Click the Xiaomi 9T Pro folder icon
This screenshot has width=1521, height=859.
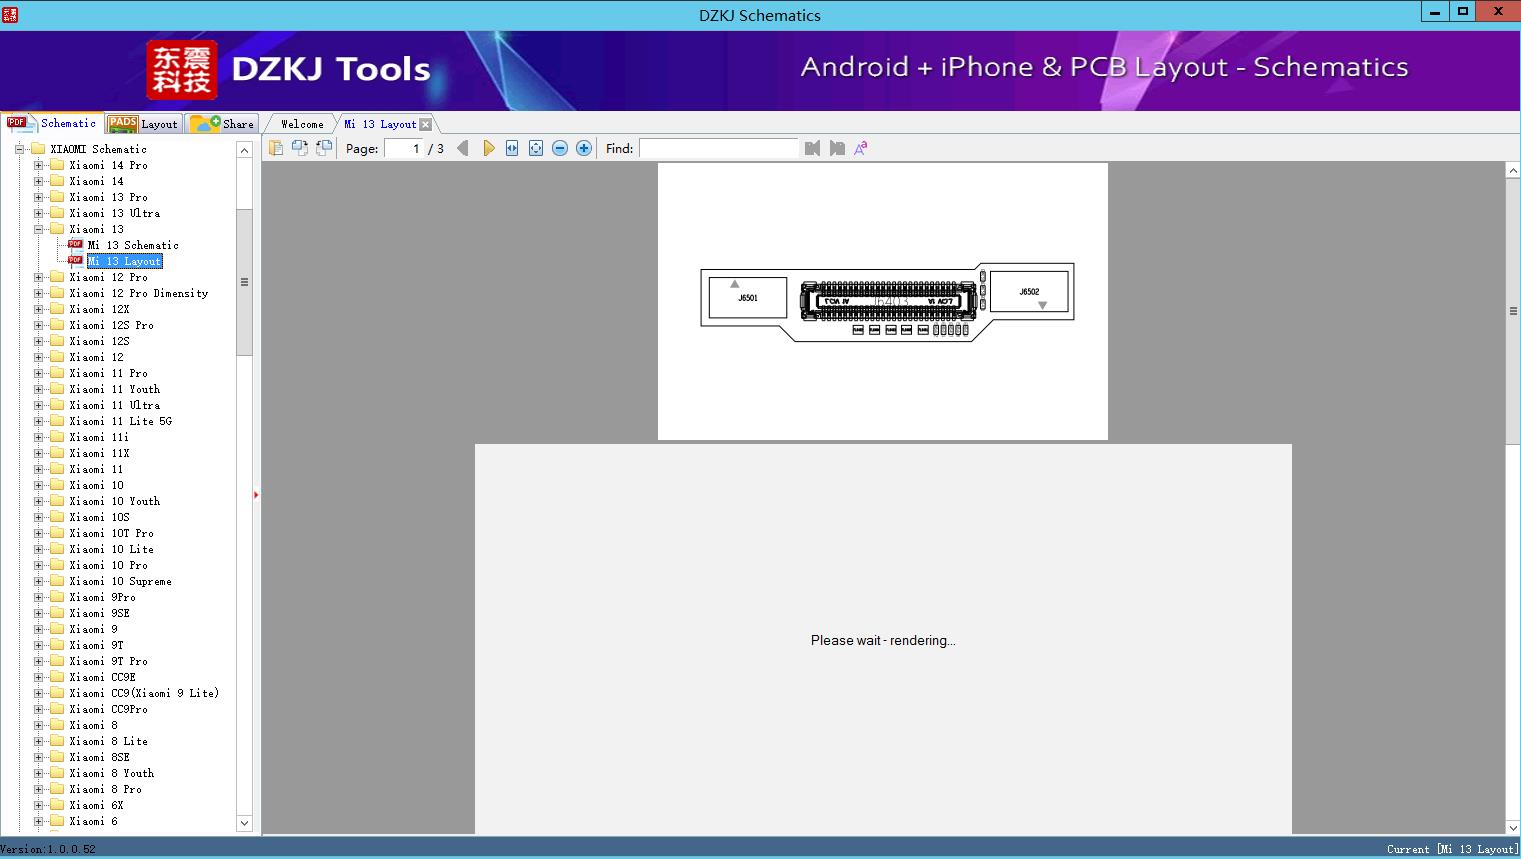[x=57, y=661]
